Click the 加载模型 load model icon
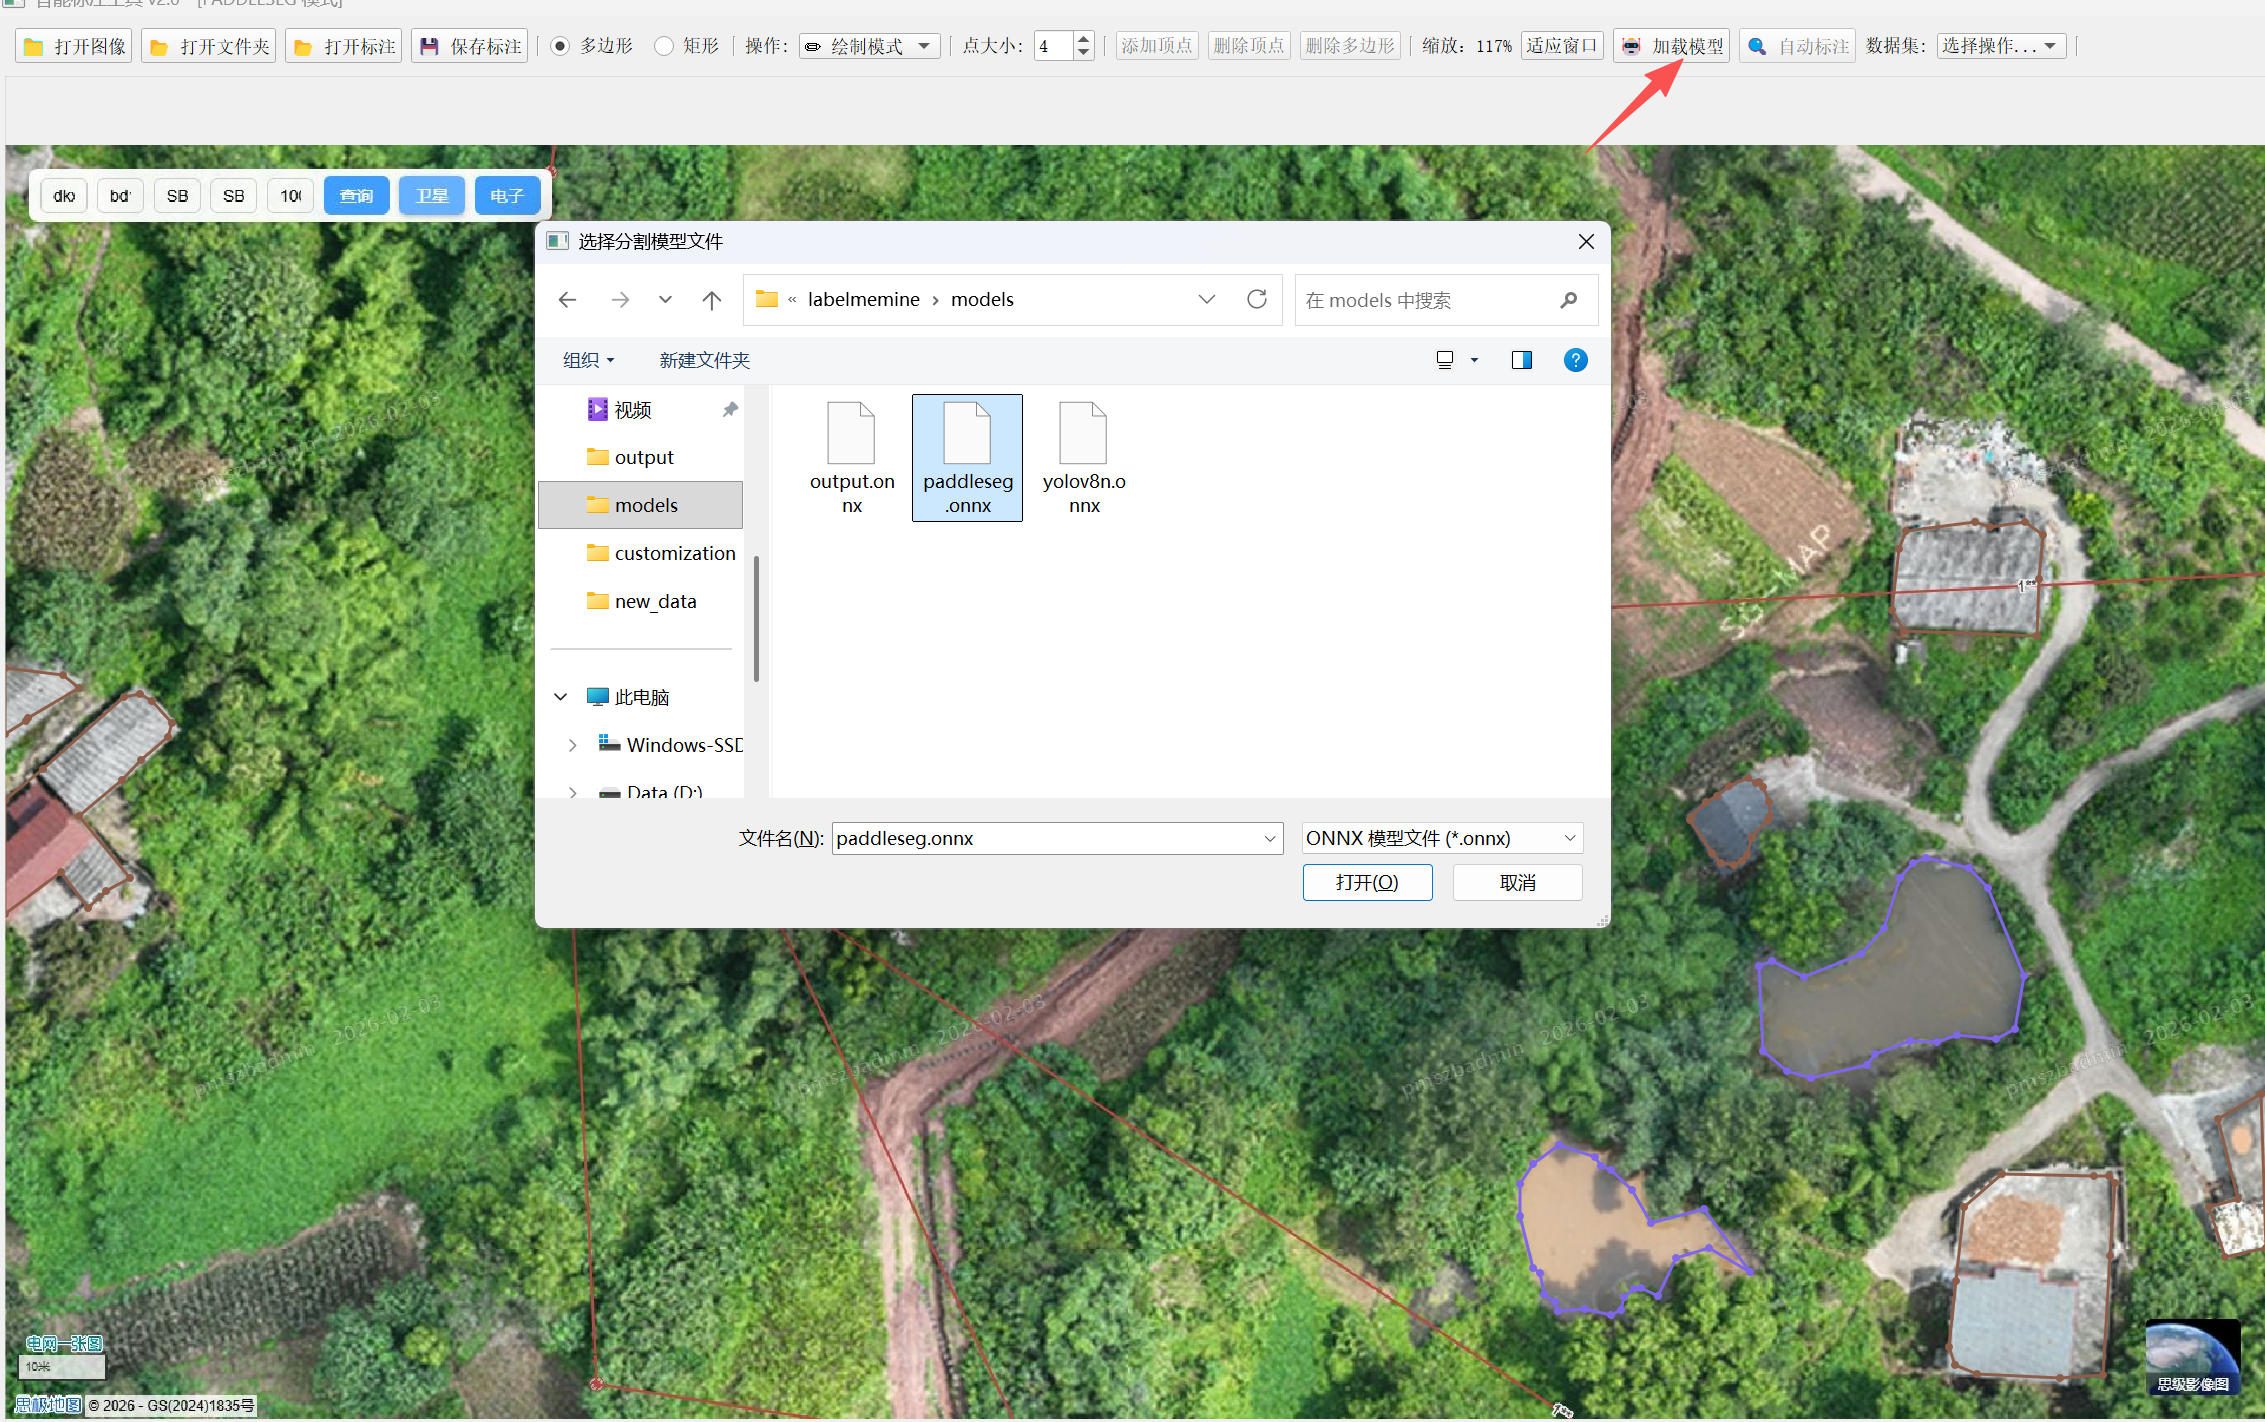 (x=1631, y=47)
